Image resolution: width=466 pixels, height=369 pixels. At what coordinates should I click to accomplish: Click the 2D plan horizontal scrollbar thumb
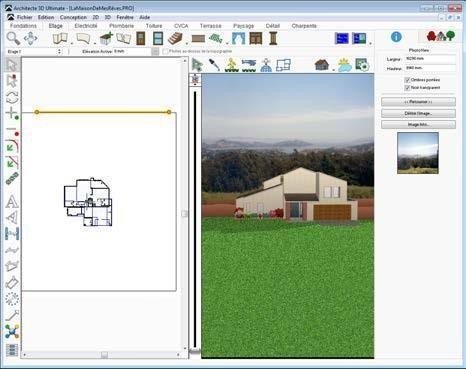(x=104, y=355)
